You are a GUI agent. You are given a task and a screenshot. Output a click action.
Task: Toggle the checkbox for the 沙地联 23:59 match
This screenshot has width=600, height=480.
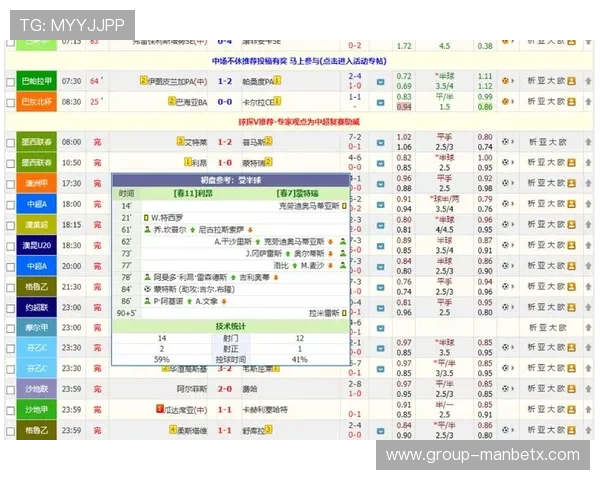pyautogui.click(x=10, y=390)
